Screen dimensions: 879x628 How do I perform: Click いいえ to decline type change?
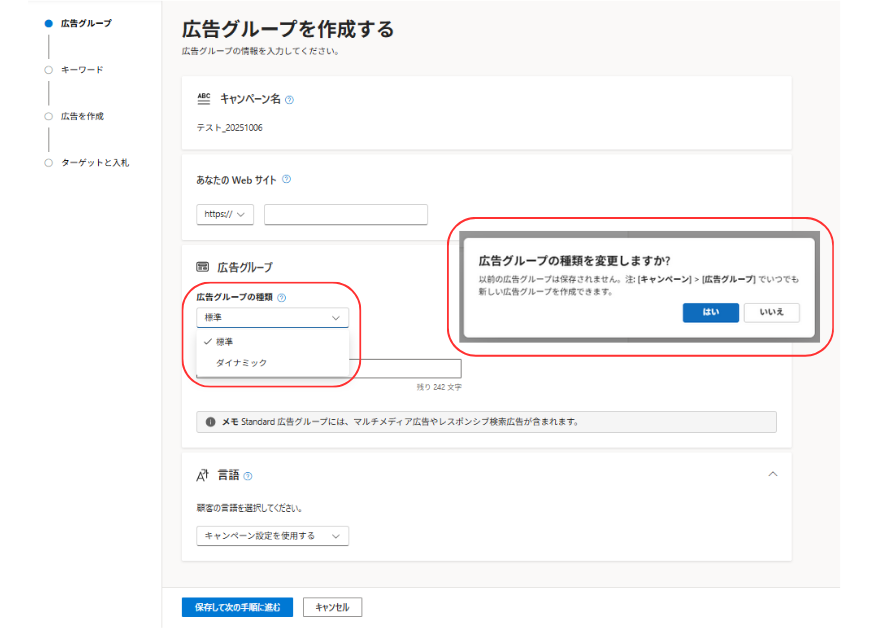[x=771, y=312]
